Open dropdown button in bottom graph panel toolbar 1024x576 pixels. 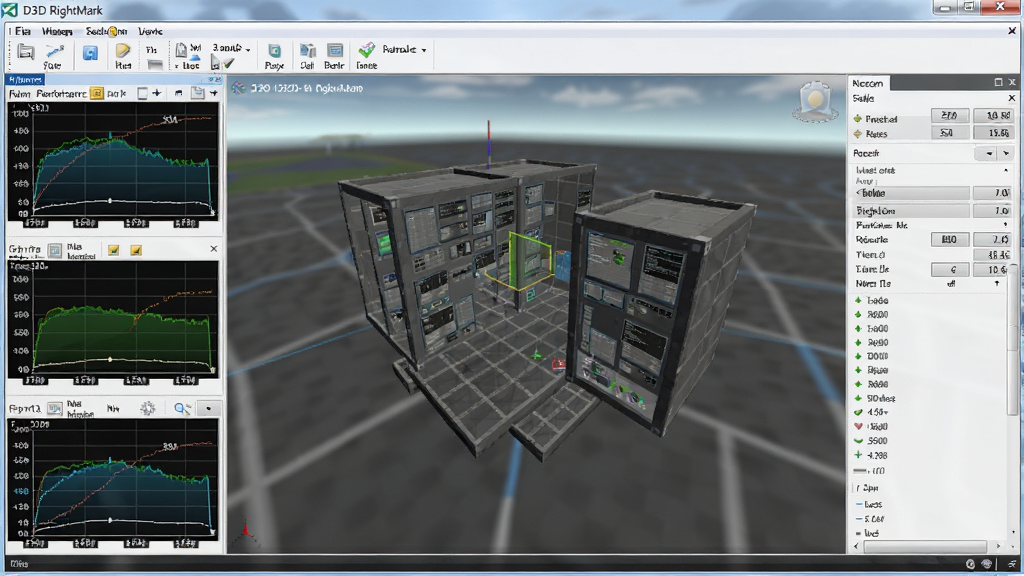[208, 409]
